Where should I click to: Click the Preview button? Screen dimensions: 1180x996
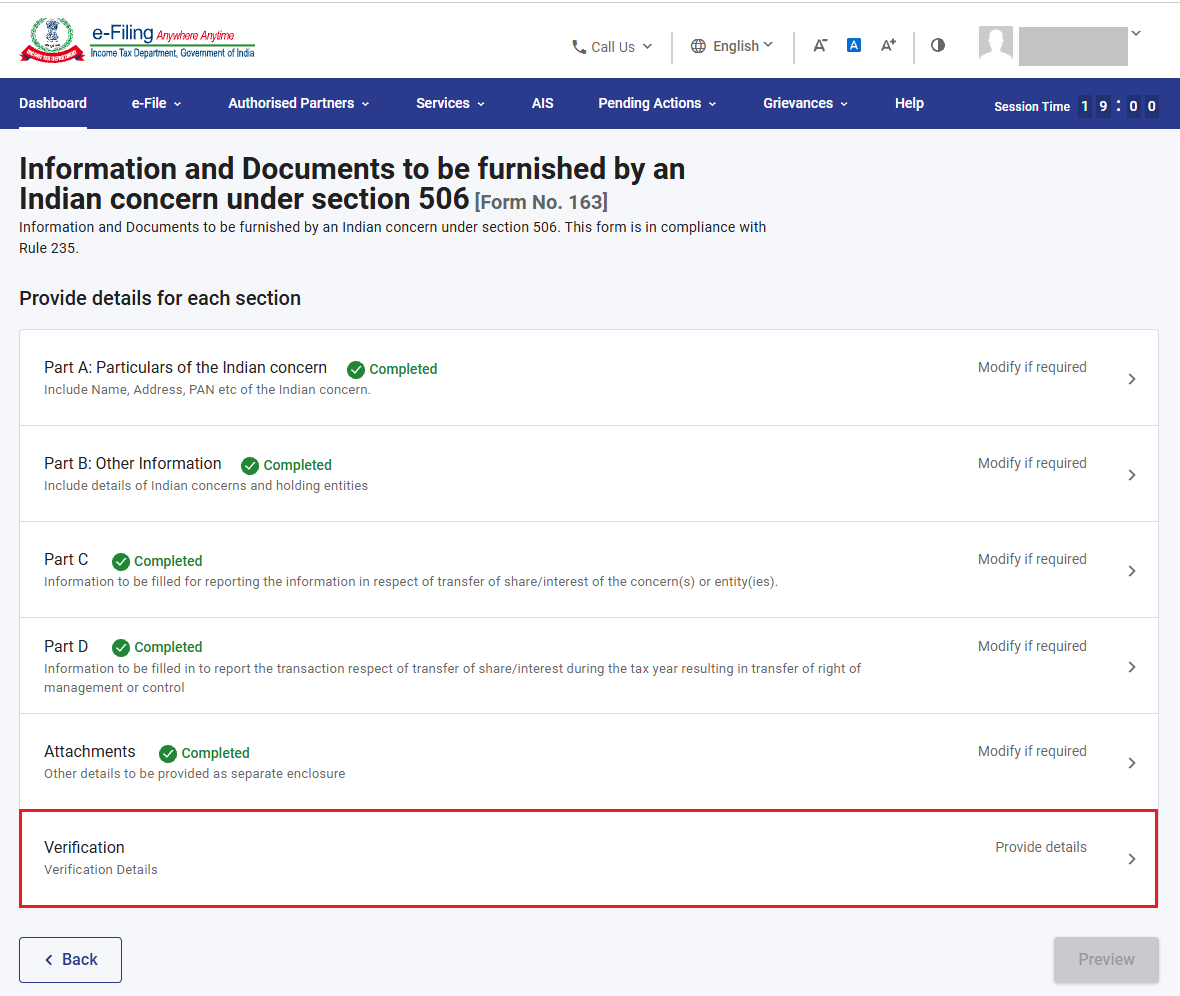pyautogui.click(x=1106, y=960)
